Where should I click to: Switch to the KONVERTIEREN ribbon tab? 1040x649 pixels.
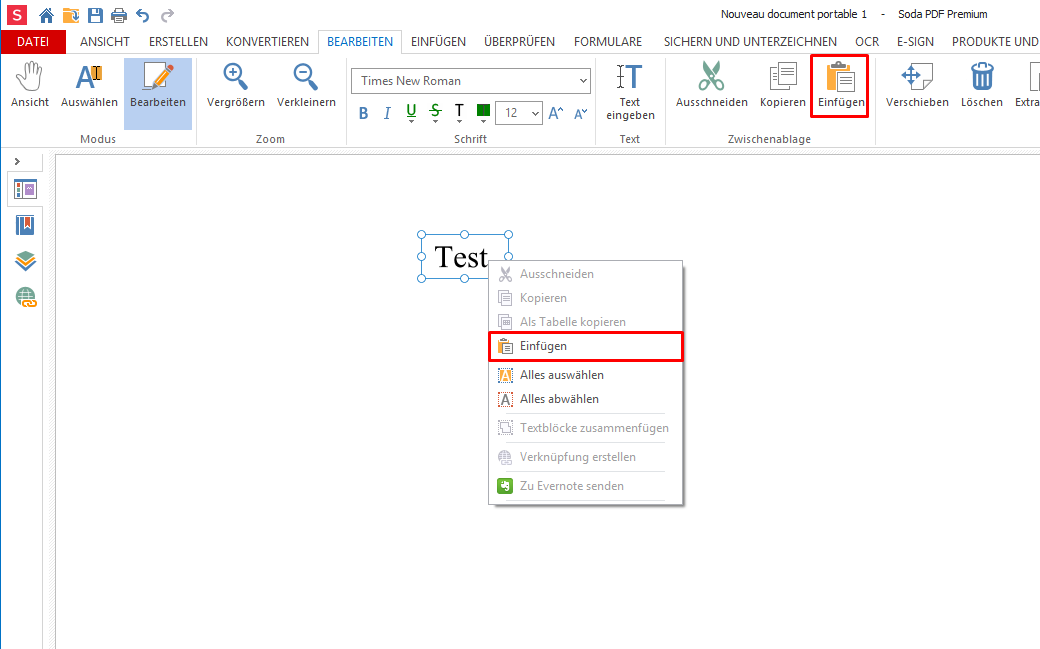point(267,42)
